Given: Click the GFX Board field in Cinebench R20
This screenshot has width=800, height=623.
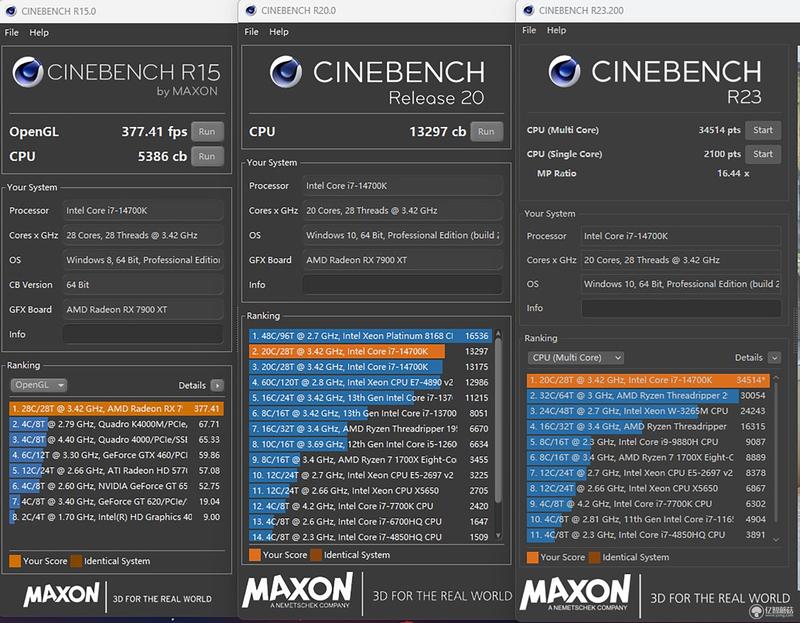Looking at the screenshot, I should click(402, 260).
